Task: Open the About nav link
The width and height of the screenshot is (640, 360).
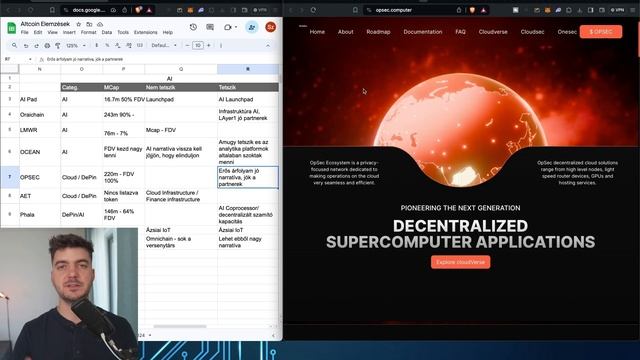Action: point(345,32)
